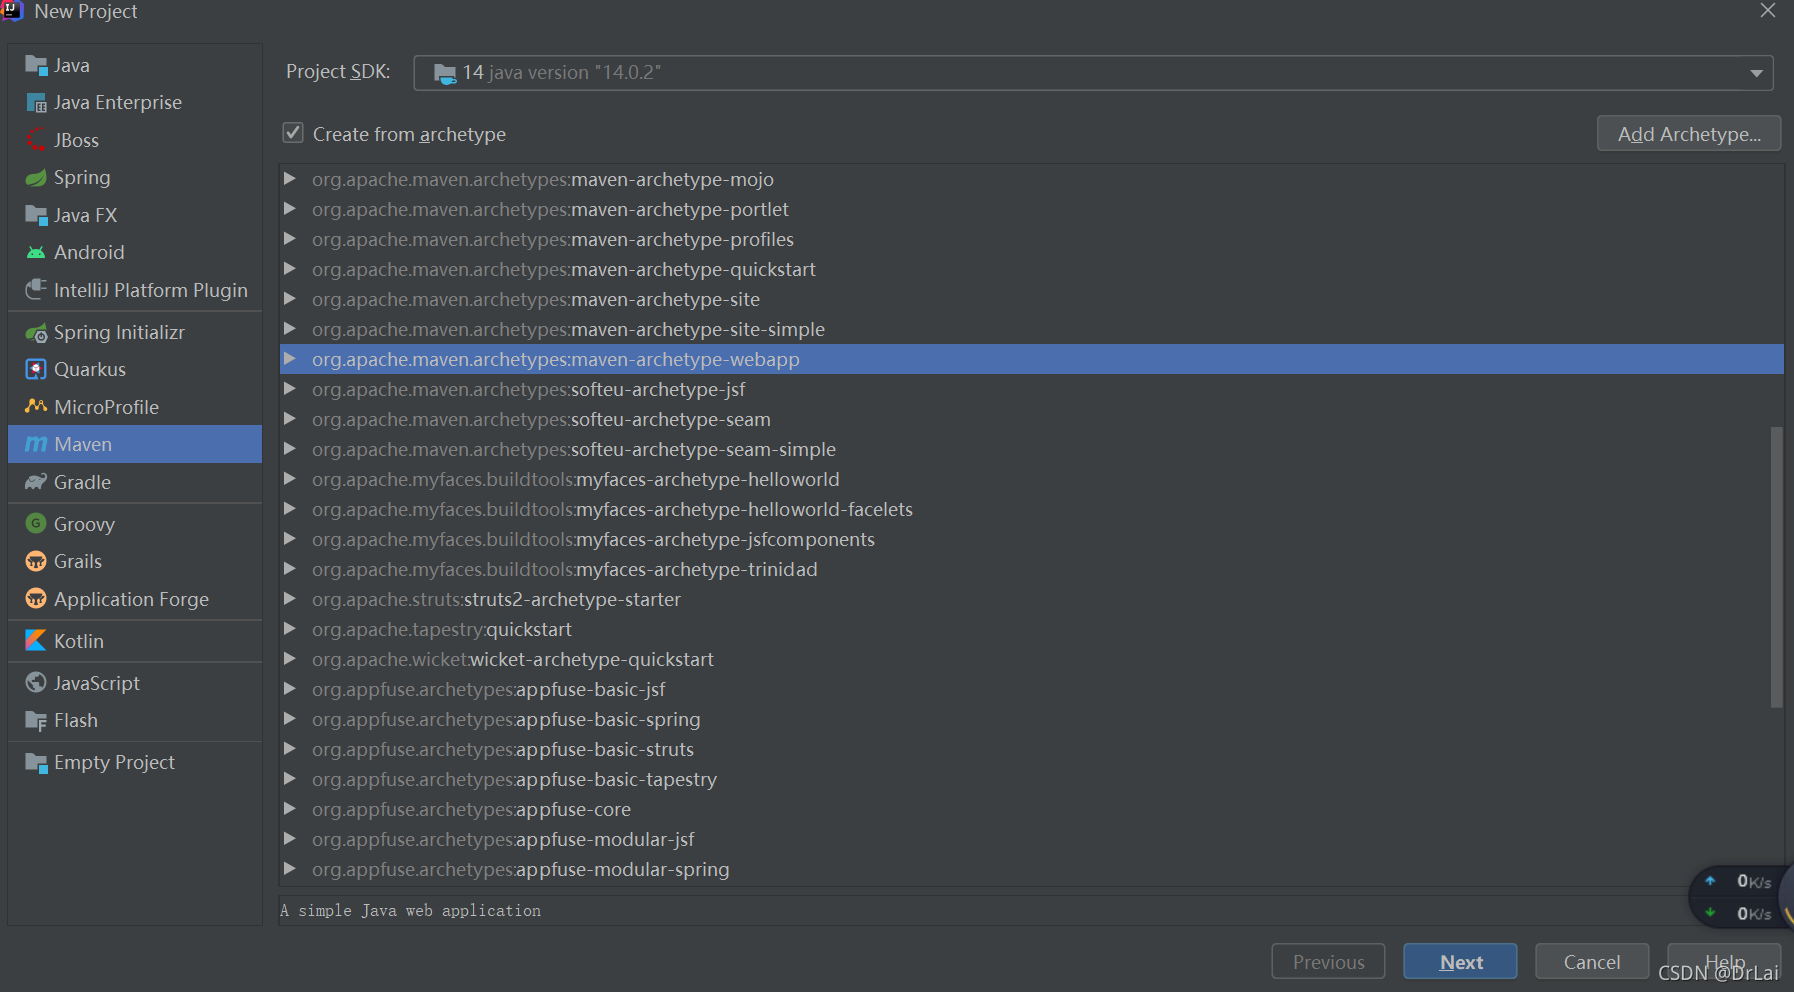This screenshot has width=1794, height=992.
Task: Click the Android robot icon
Action: click(x=36, y=253)
